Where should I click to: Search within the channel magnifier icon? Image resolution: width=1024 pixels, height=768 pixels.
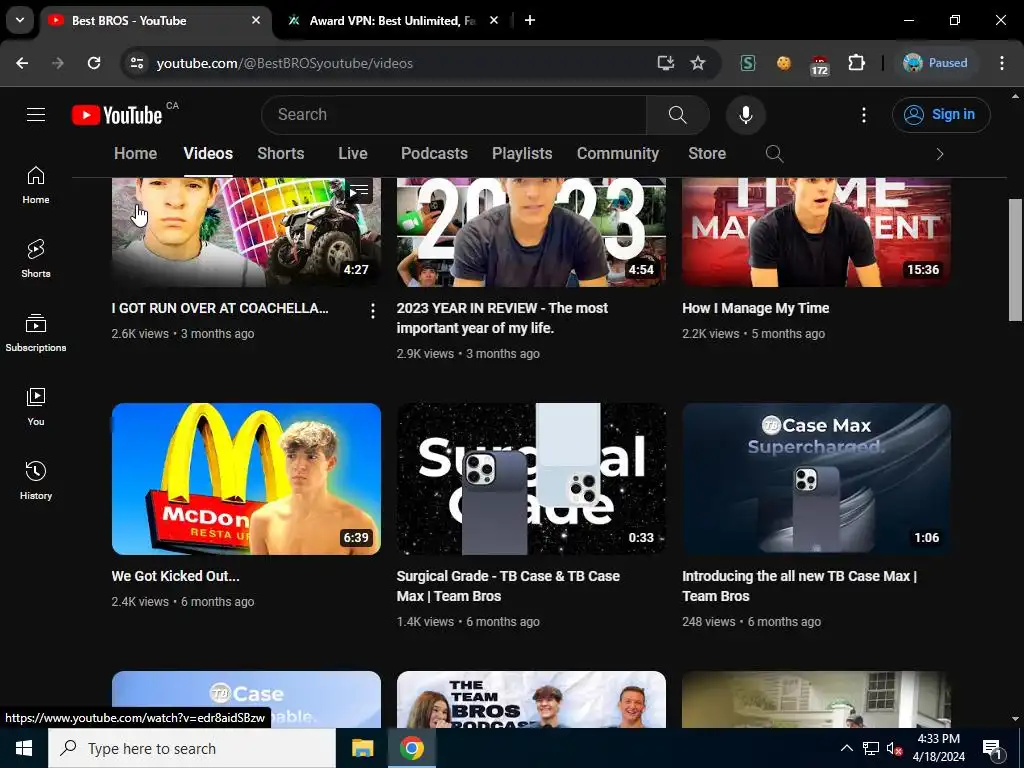[x=774, y=154]
